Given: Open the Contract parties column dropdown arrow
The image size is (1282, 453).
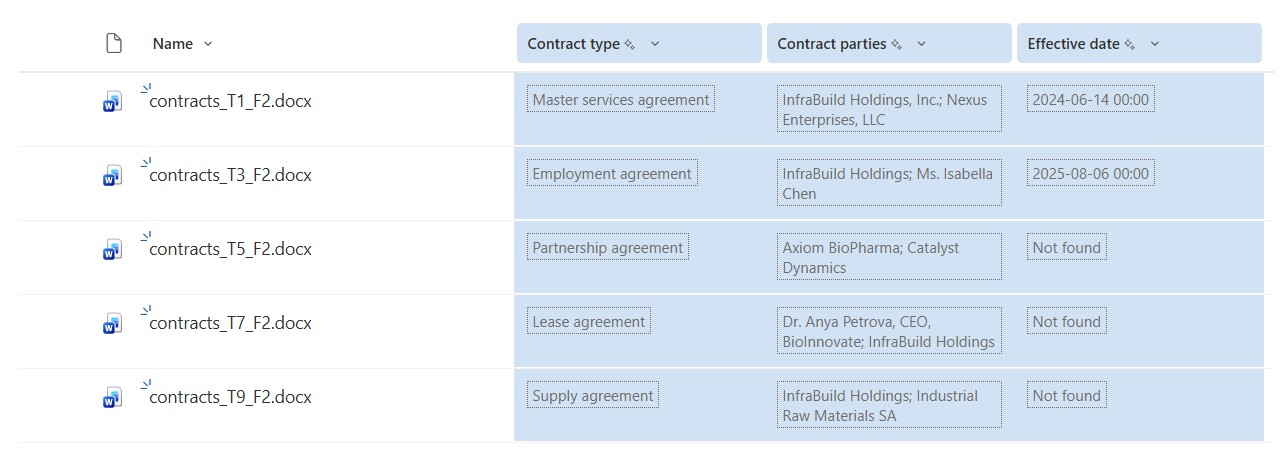Looking at the screenshot, I should pos(921,44).
